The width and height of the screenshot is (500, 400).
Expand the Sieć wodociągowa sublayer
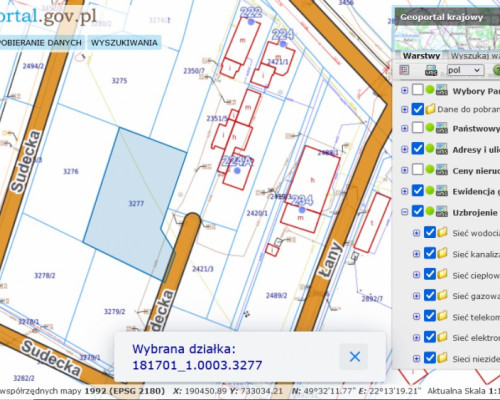(x=416, y=233)
